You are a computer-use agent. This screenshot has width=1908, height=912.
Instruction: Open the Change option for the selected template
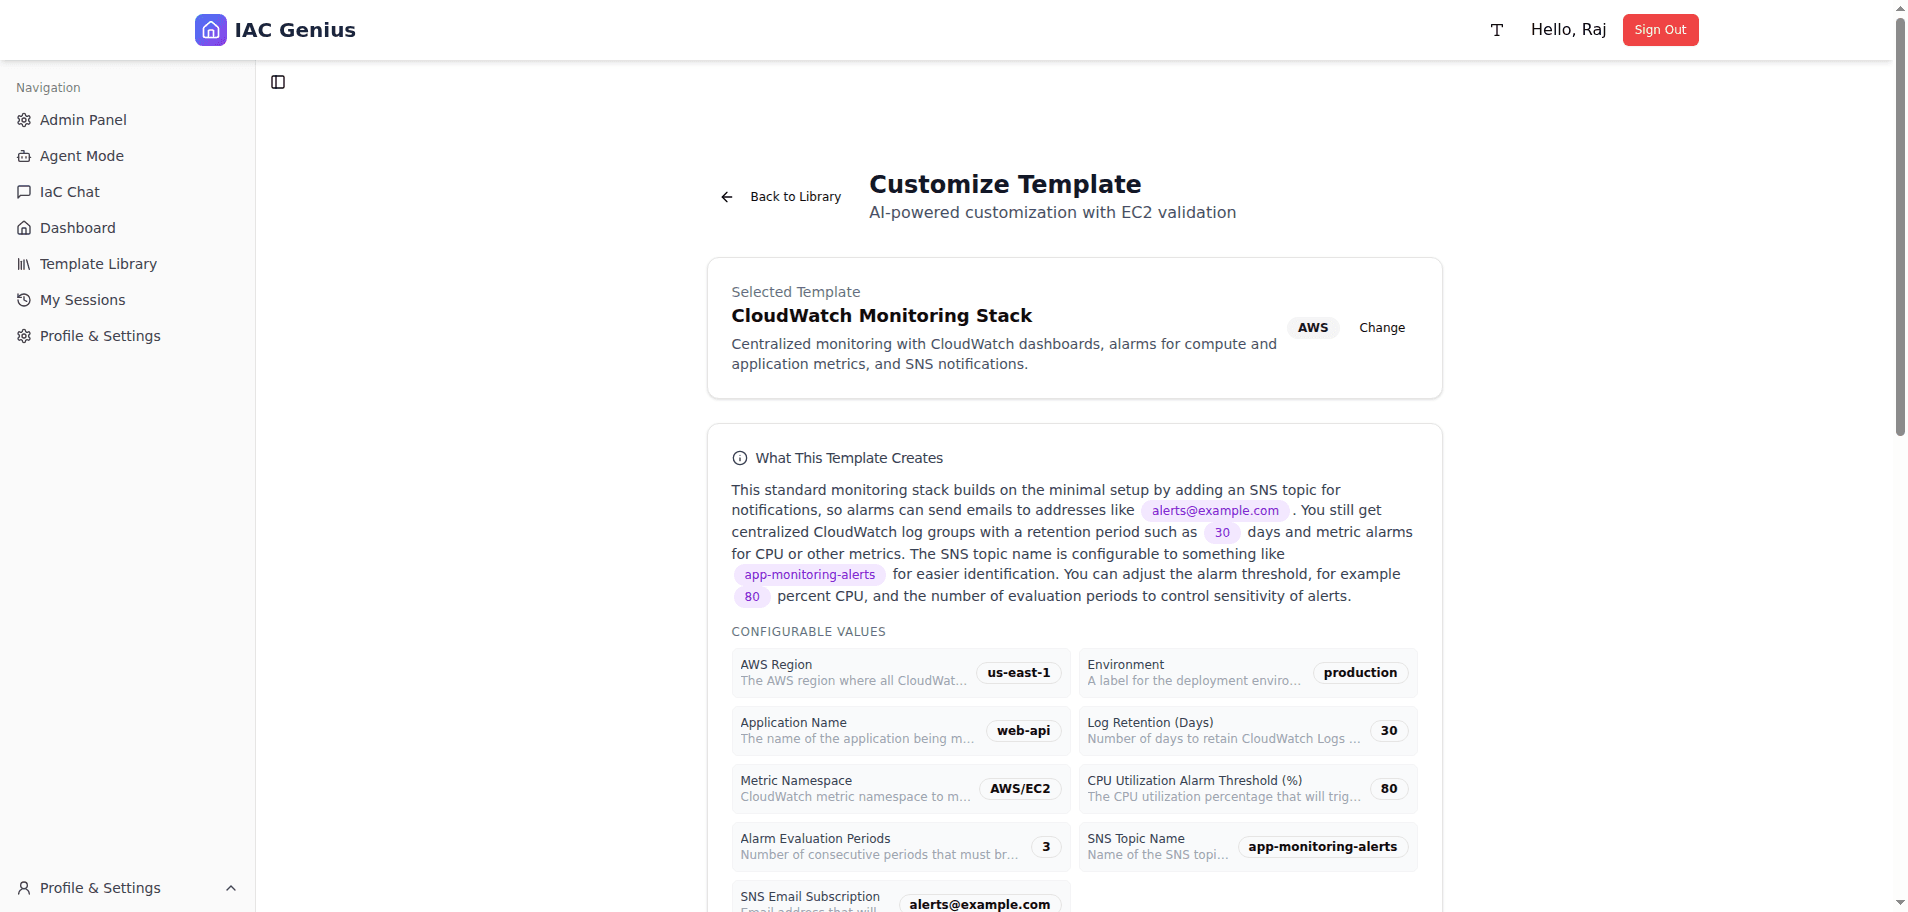coord(1382,327)
